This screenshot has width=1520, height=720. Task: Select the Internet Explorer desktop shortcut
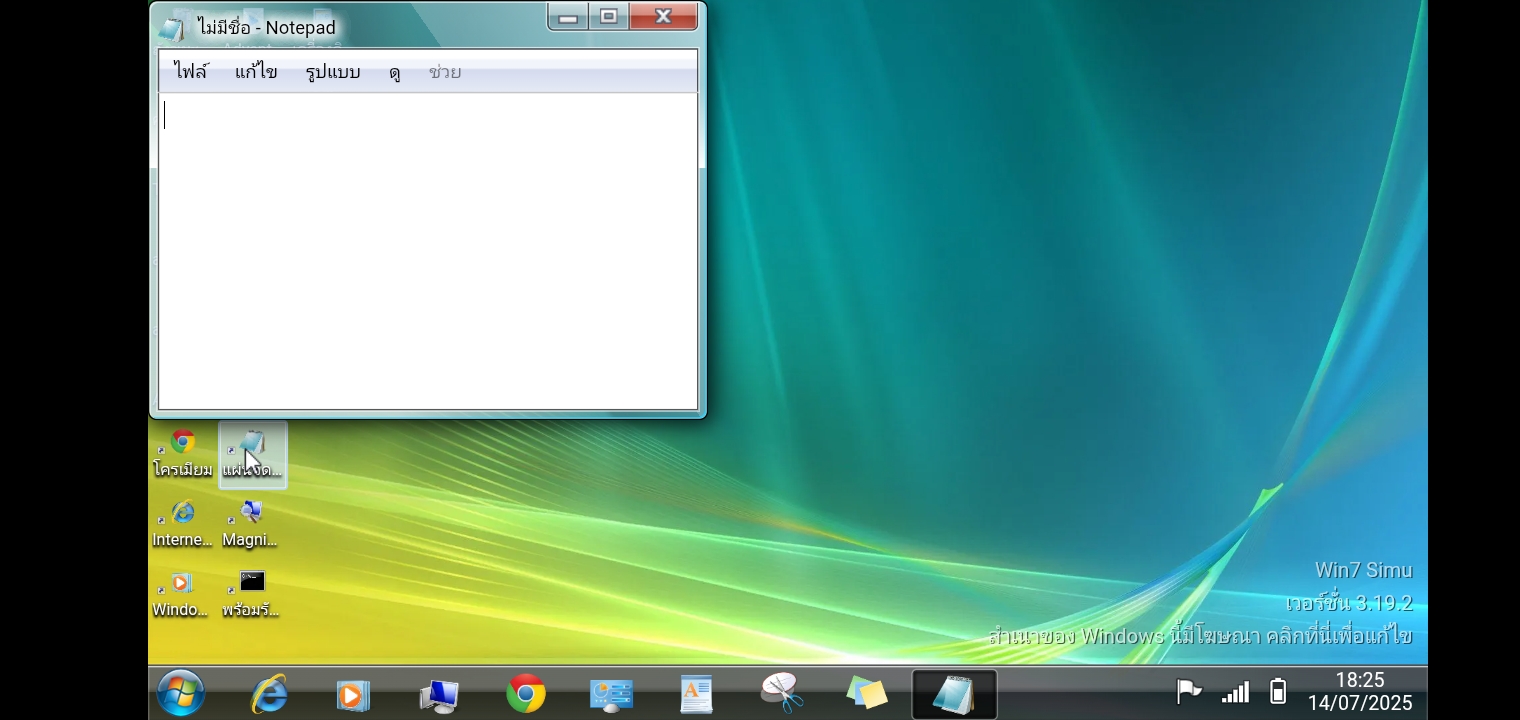click(182, 525)
